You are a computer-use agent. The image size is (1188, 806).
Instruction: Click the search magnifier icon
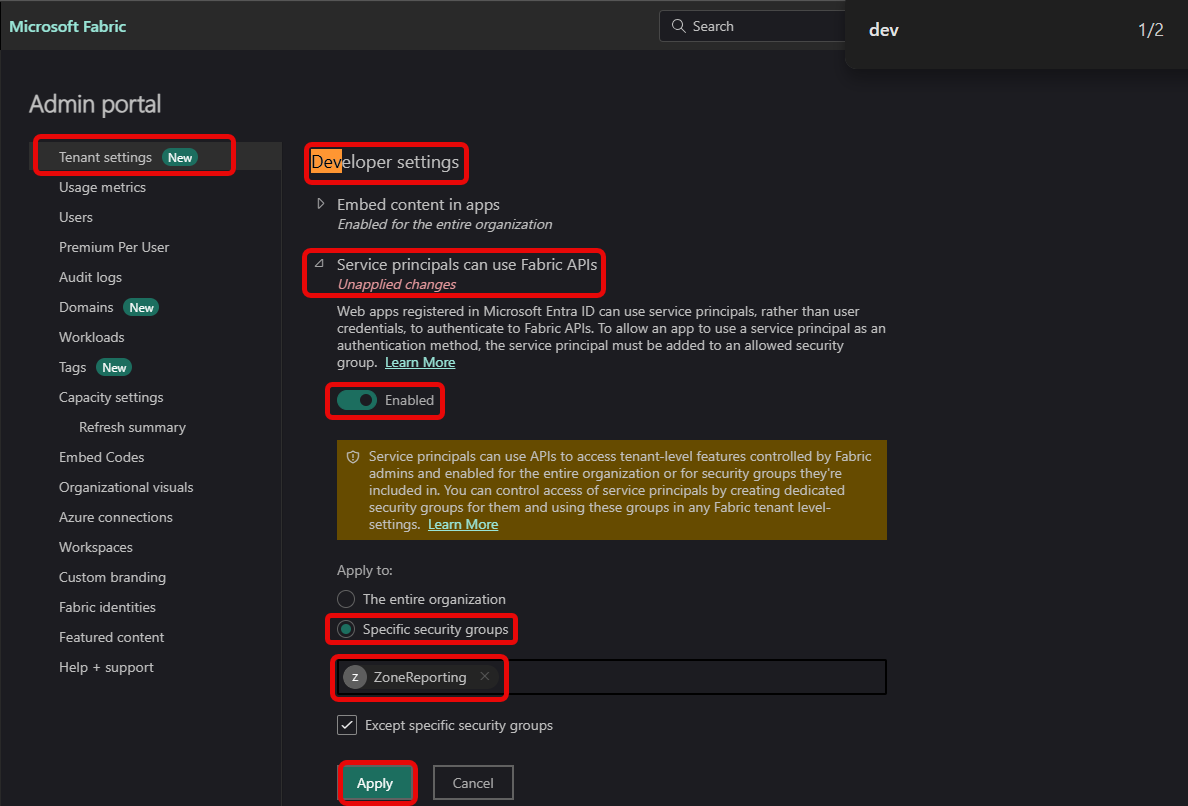click(x=678, y=26)
